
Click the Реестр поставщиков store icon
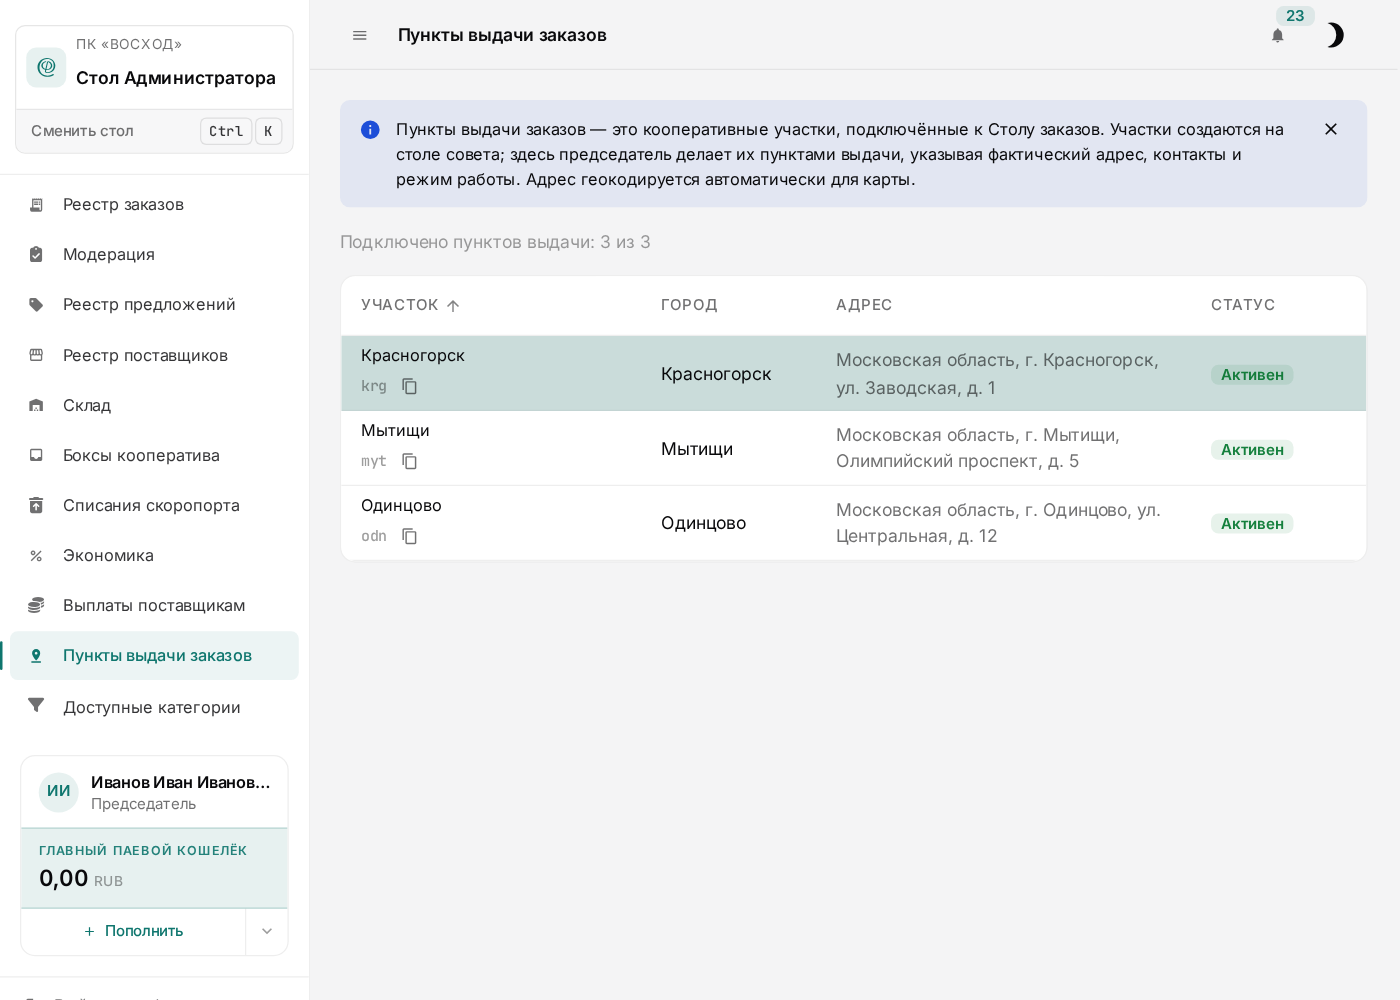[x=36, y=355]
